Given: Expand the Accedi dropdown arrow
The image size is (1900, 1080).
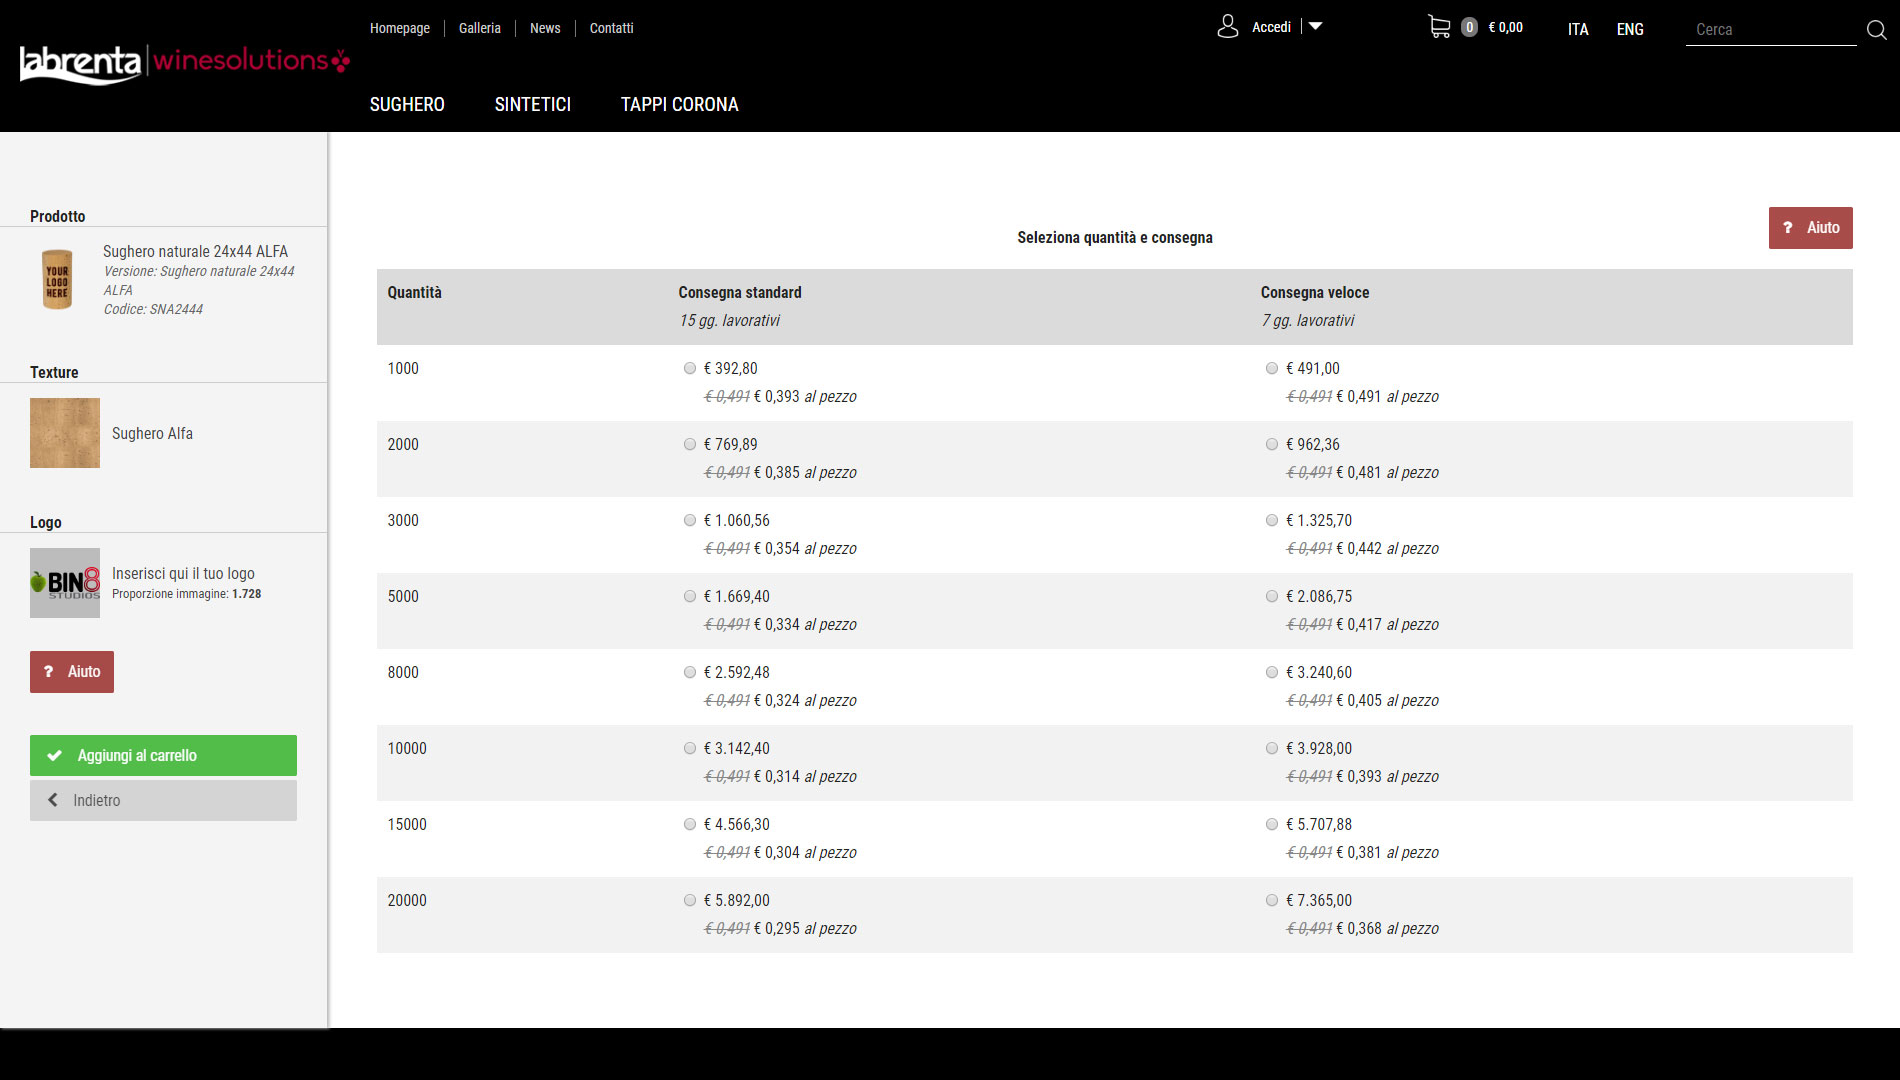Looking at the screenshot, I should tap(1315, 27).
